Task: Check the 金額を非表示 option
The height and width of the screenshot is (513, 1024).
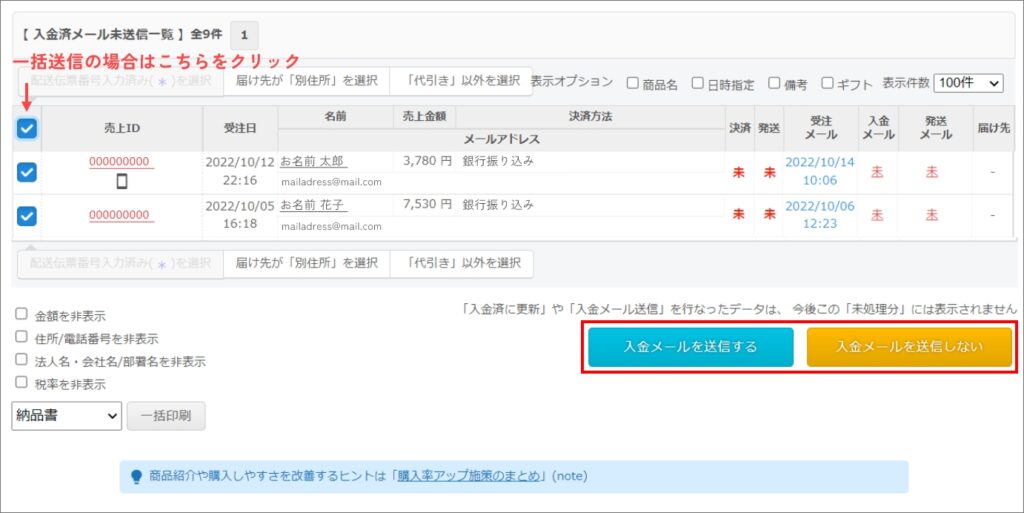Action: coord(21,314)
